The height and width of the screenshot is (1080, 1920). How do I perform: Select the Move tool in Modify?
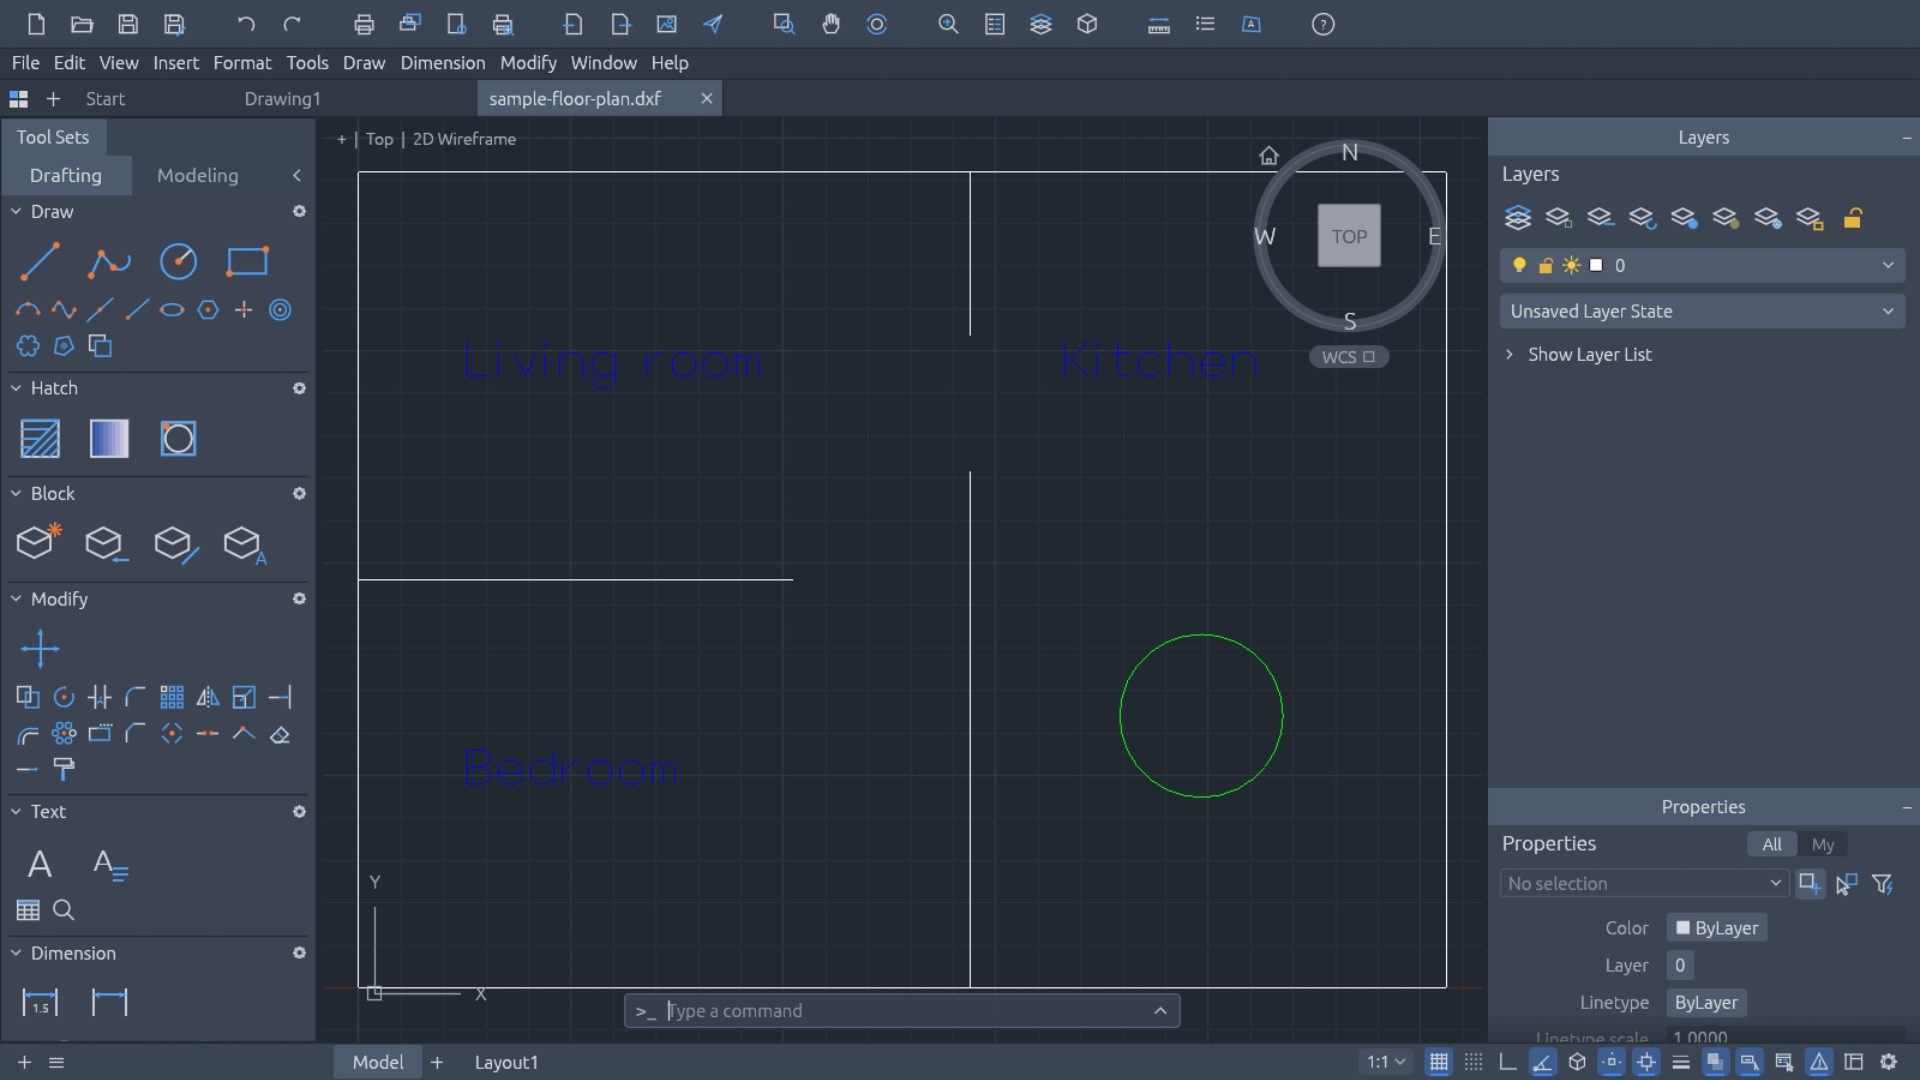[x=40, y=649]
